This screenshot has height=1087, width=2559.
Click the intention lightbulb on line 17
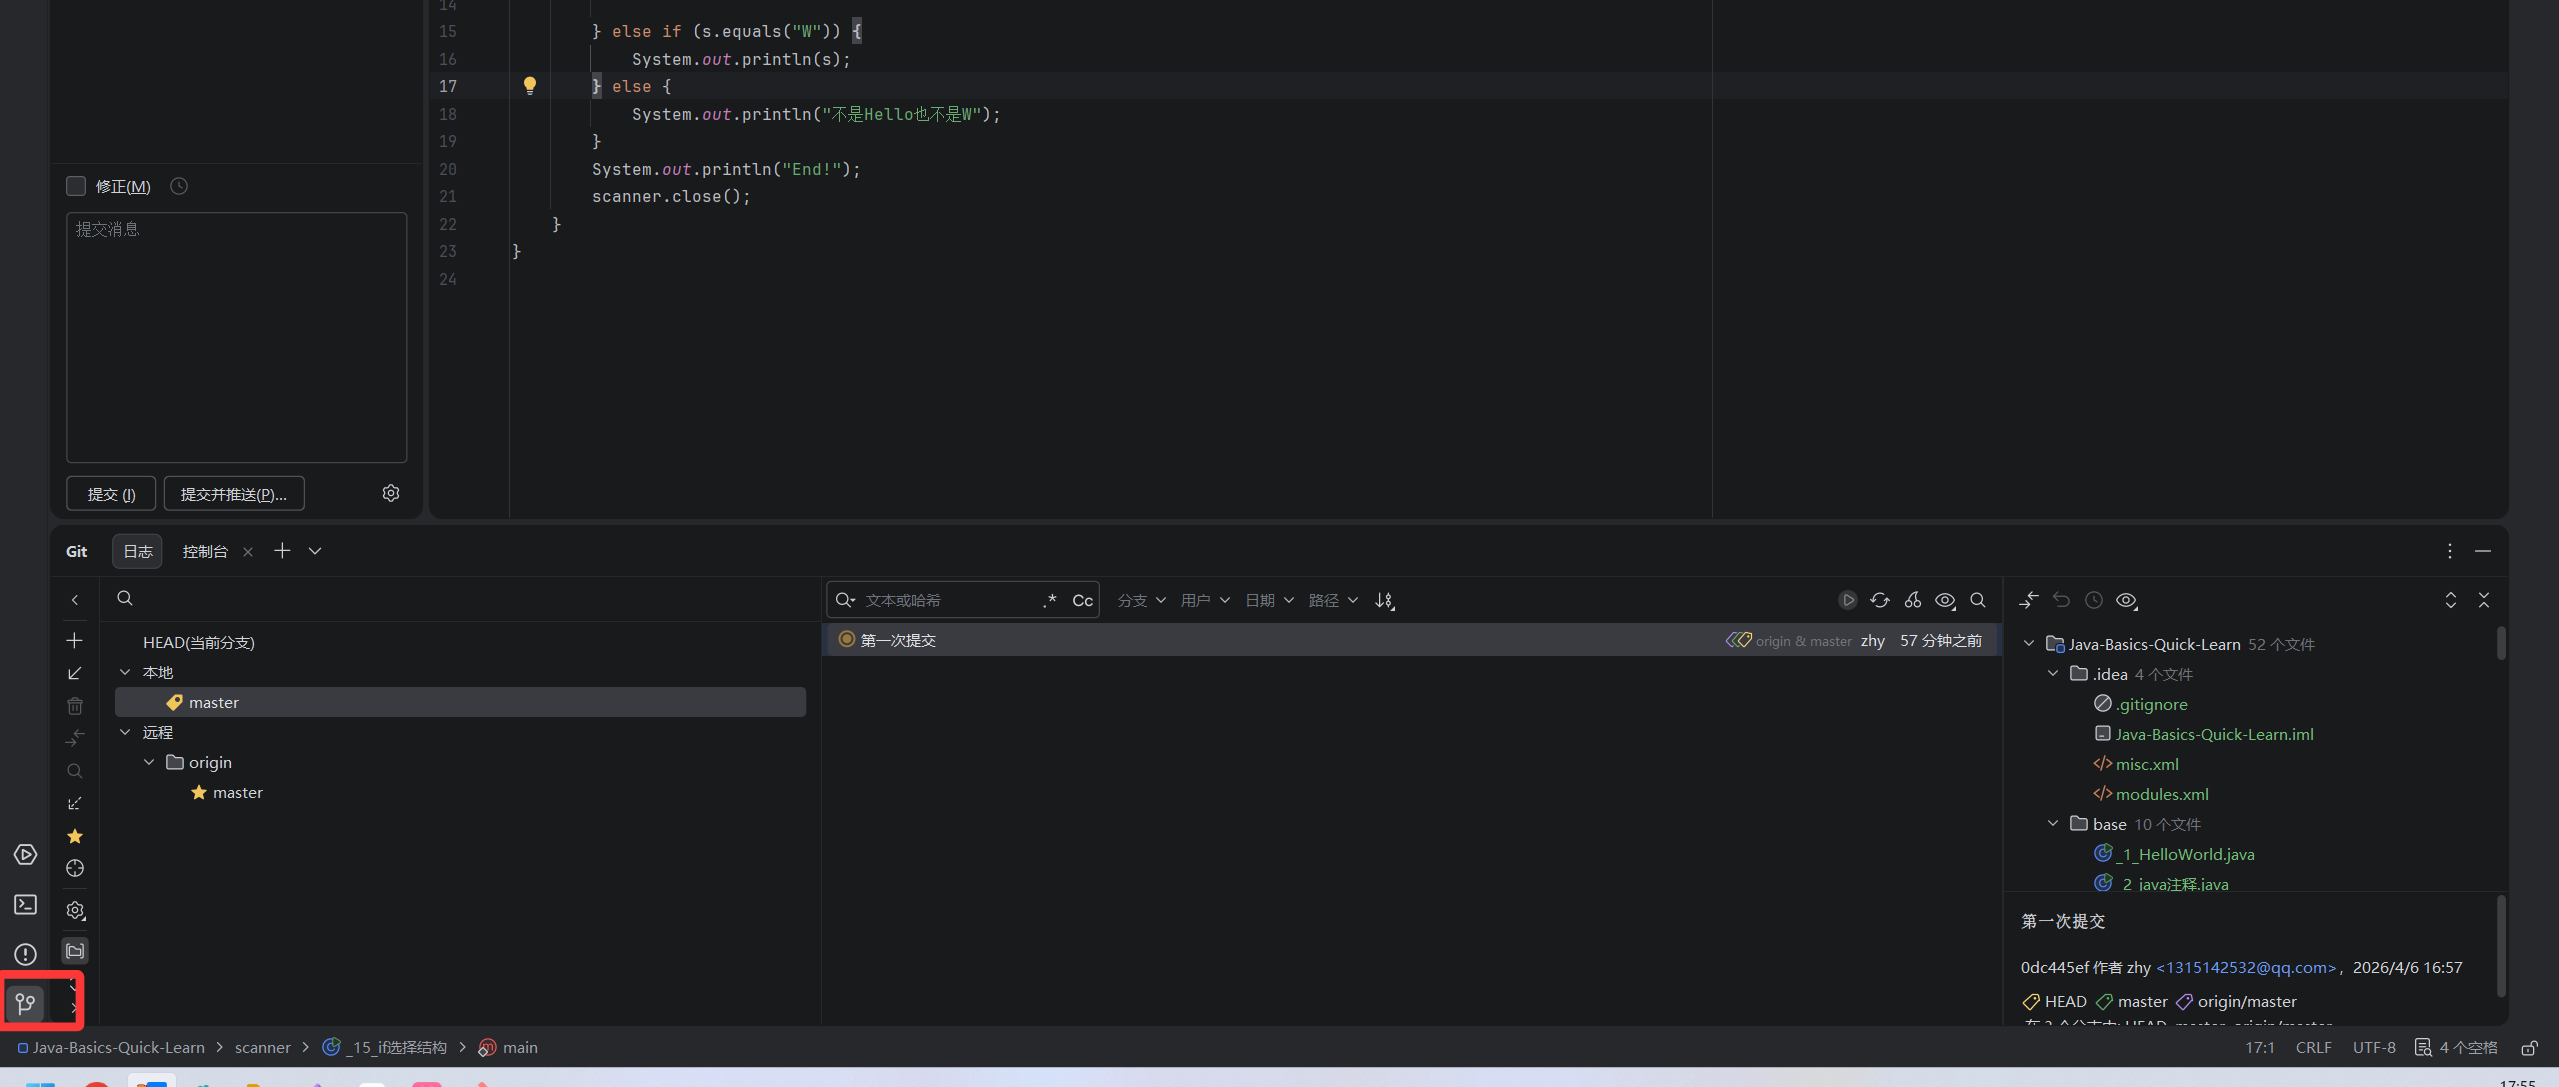tap(530, 86)
